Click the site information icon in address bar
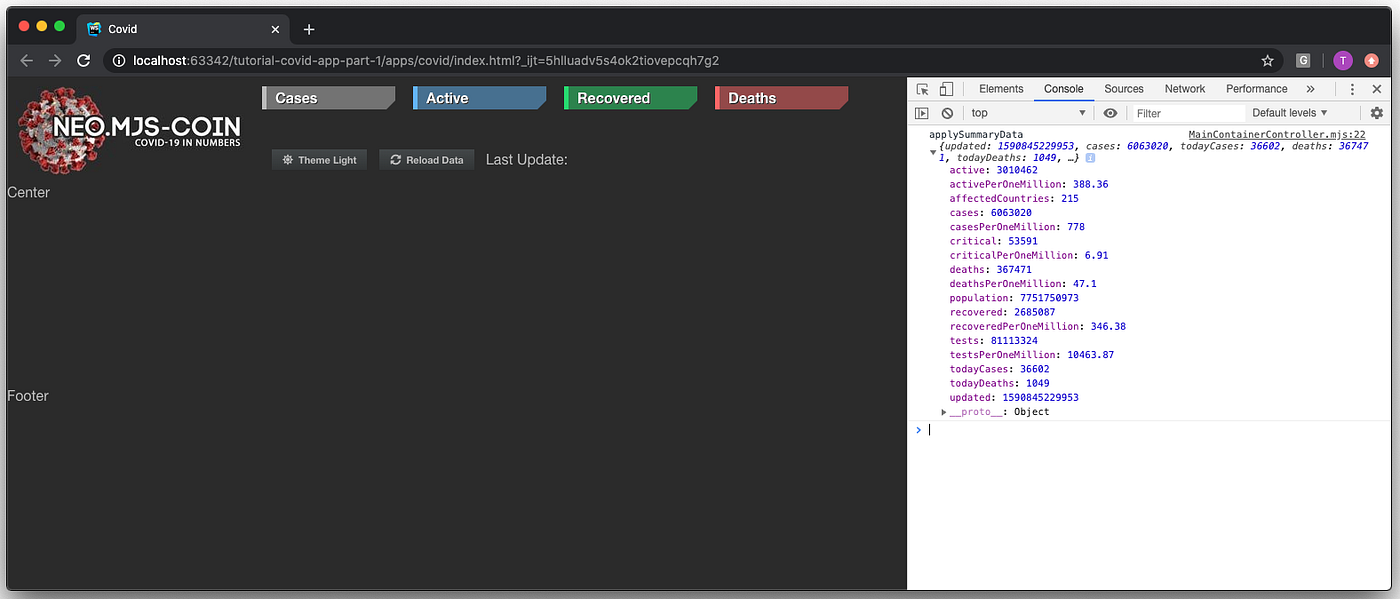 click(x=118, y=60)
